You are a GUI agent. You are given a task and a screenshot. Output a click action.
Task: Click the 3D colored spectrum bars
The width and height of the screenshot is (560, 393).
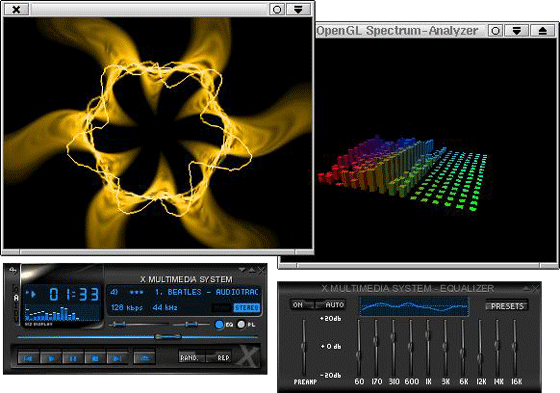click(402, 174)
